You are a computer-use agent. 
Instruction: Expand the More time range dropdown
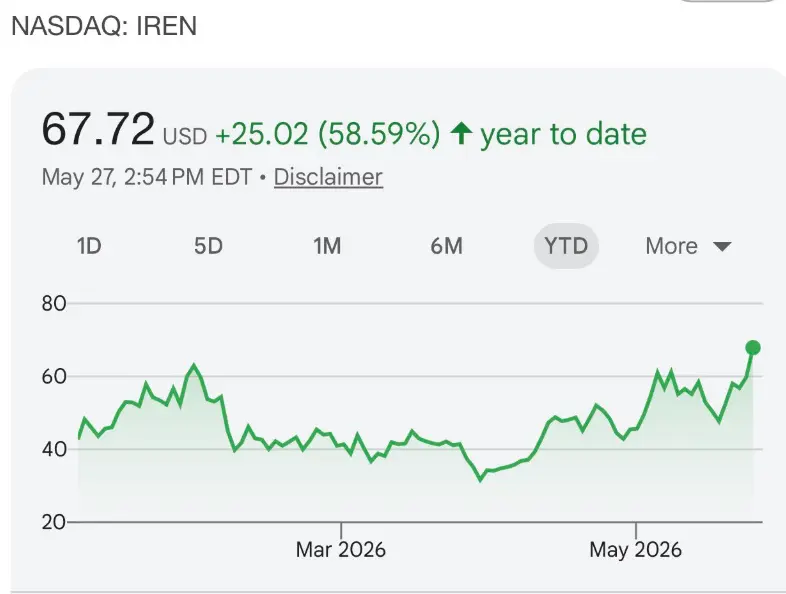click(688, 246)
